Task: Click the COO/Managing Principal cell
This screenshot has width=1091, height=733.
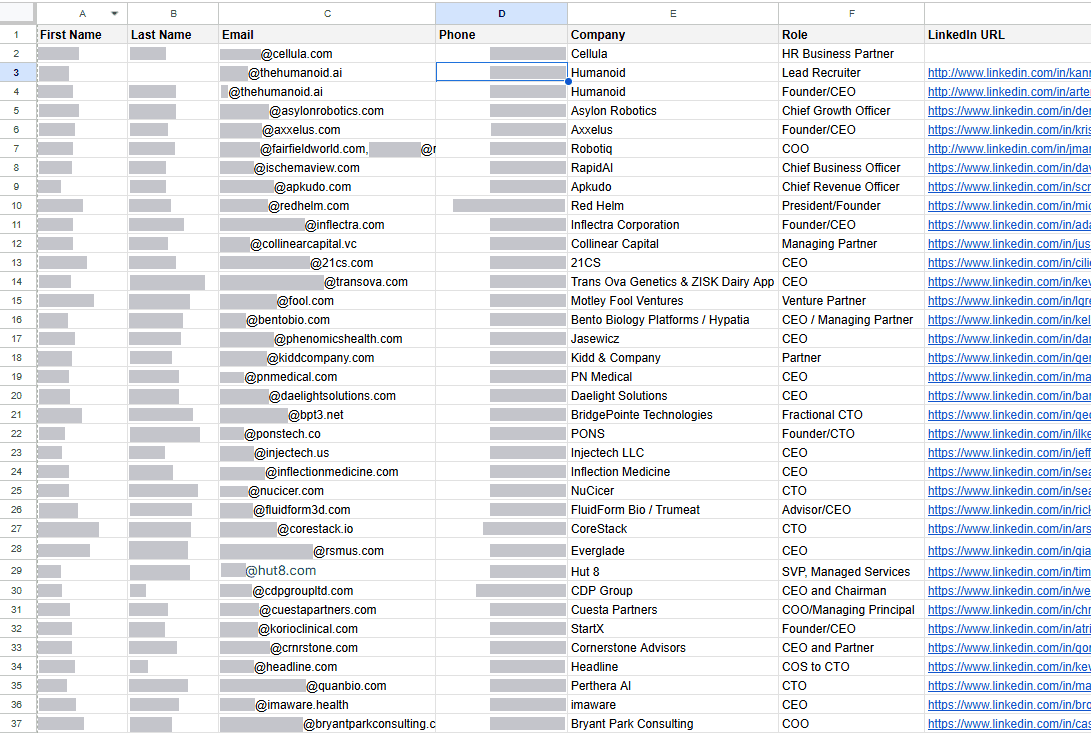Action: [x=852, y=610]
